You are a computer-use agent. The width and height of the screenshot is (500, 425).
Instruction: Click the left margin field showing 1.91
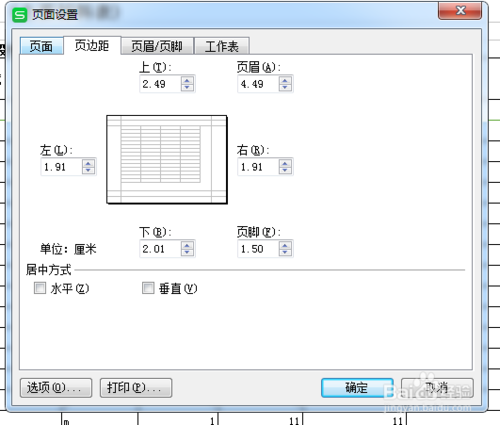(62, 167)
